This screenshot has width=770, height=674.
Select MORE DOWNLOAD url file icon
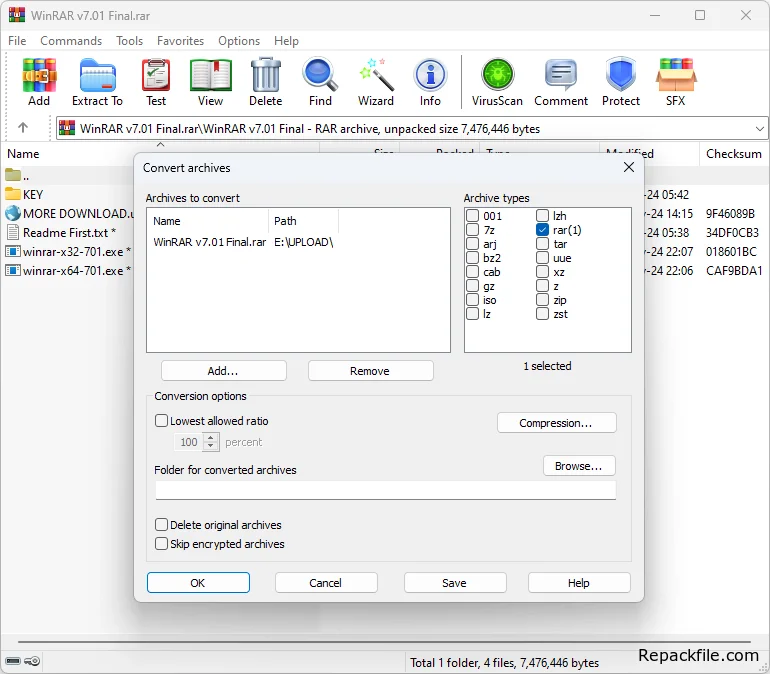tap(13, 213)
